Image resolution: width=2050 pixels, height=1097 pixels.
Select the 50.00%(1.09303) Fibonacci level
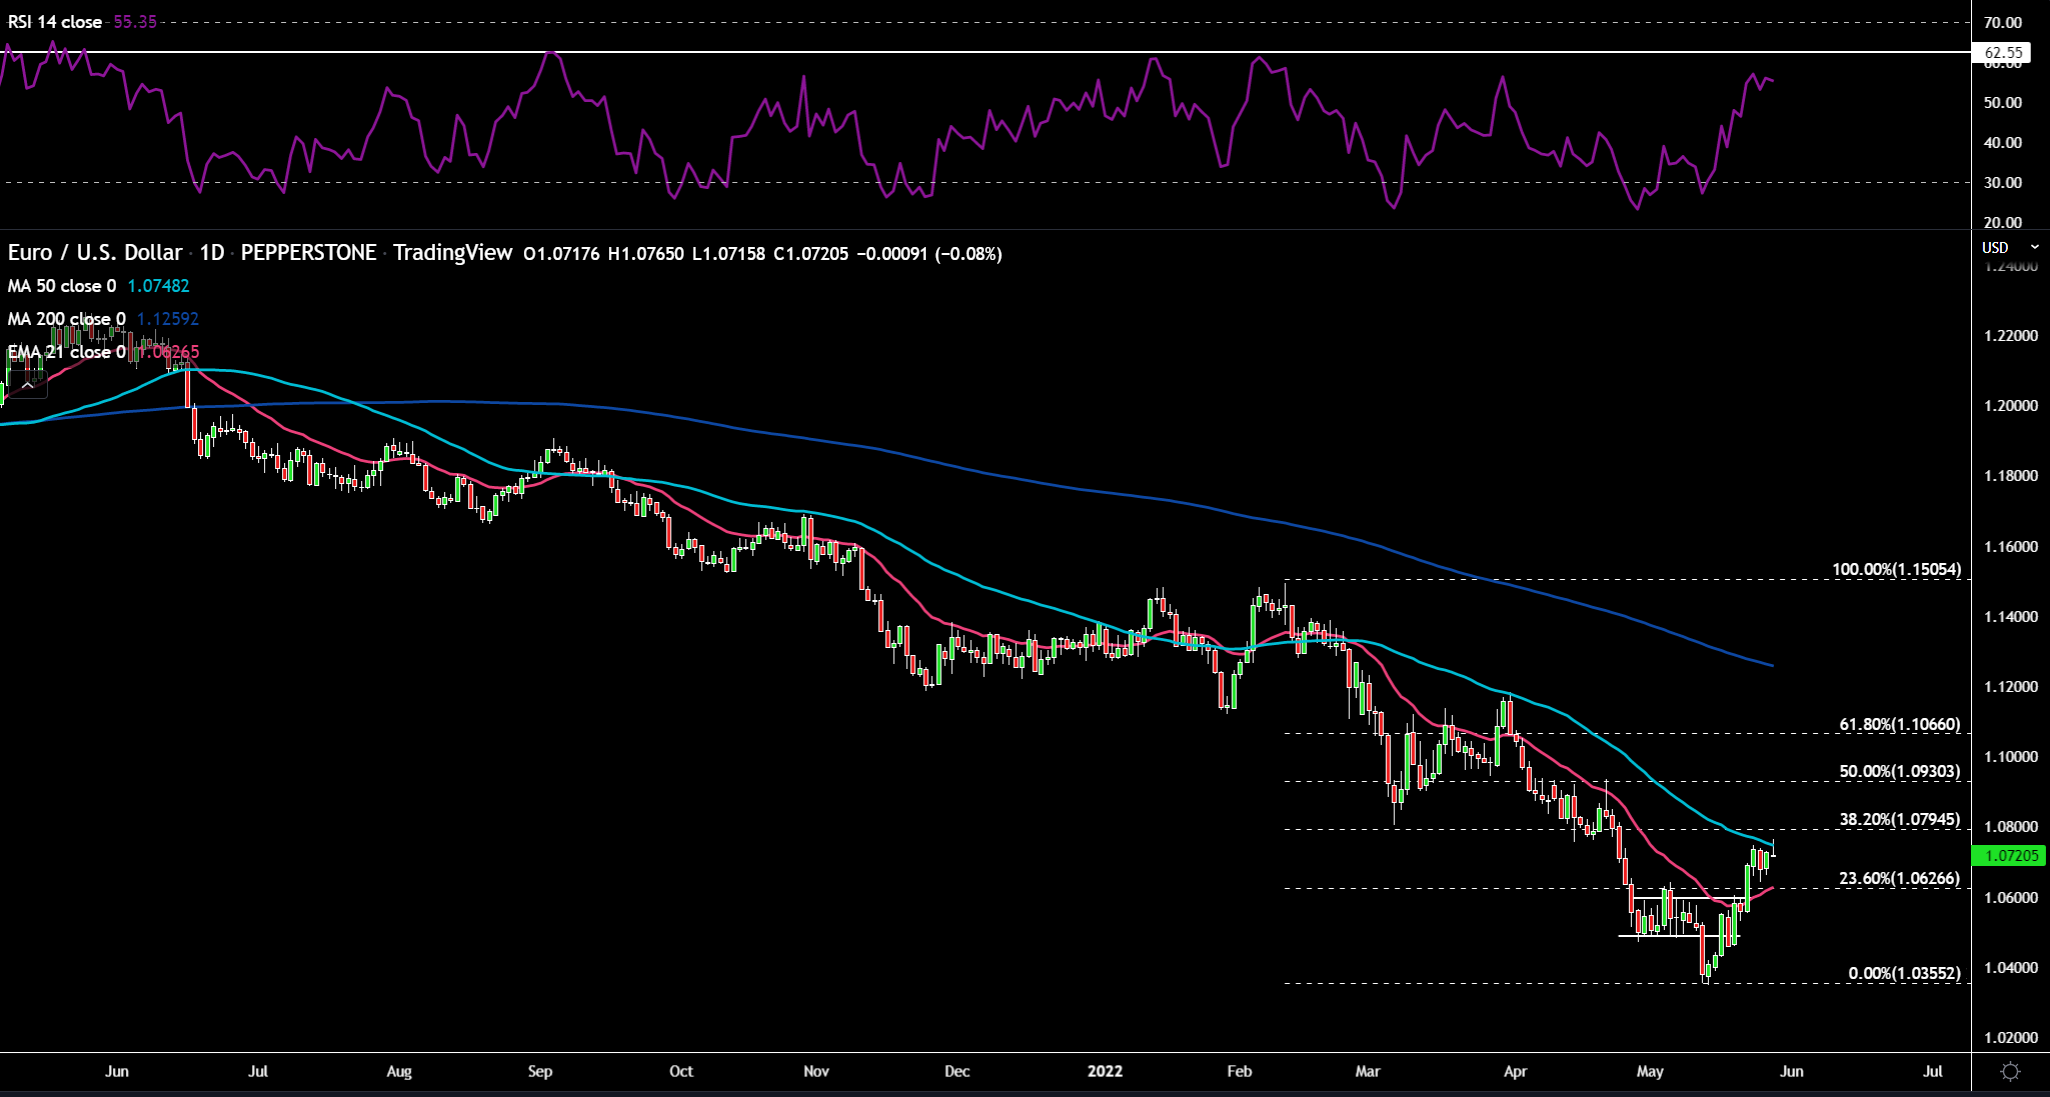click(1899, 772)
